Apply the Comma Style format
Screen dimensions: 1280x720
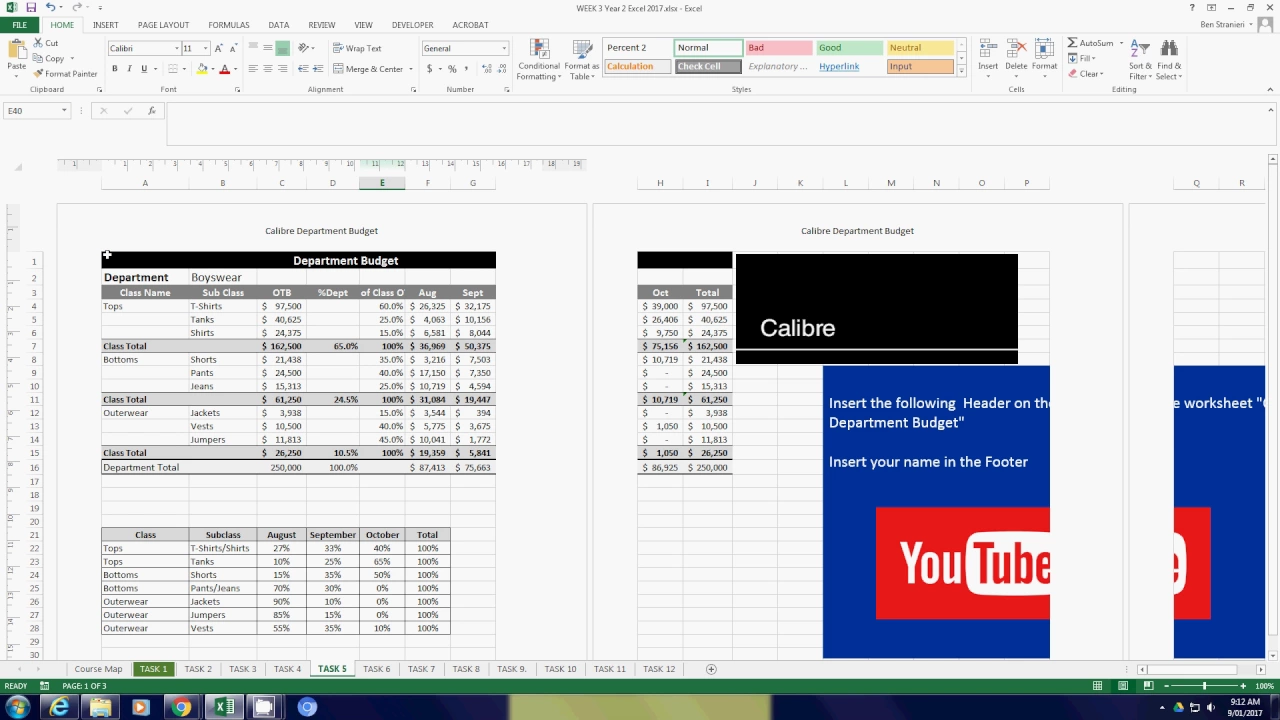pos(467,69)
